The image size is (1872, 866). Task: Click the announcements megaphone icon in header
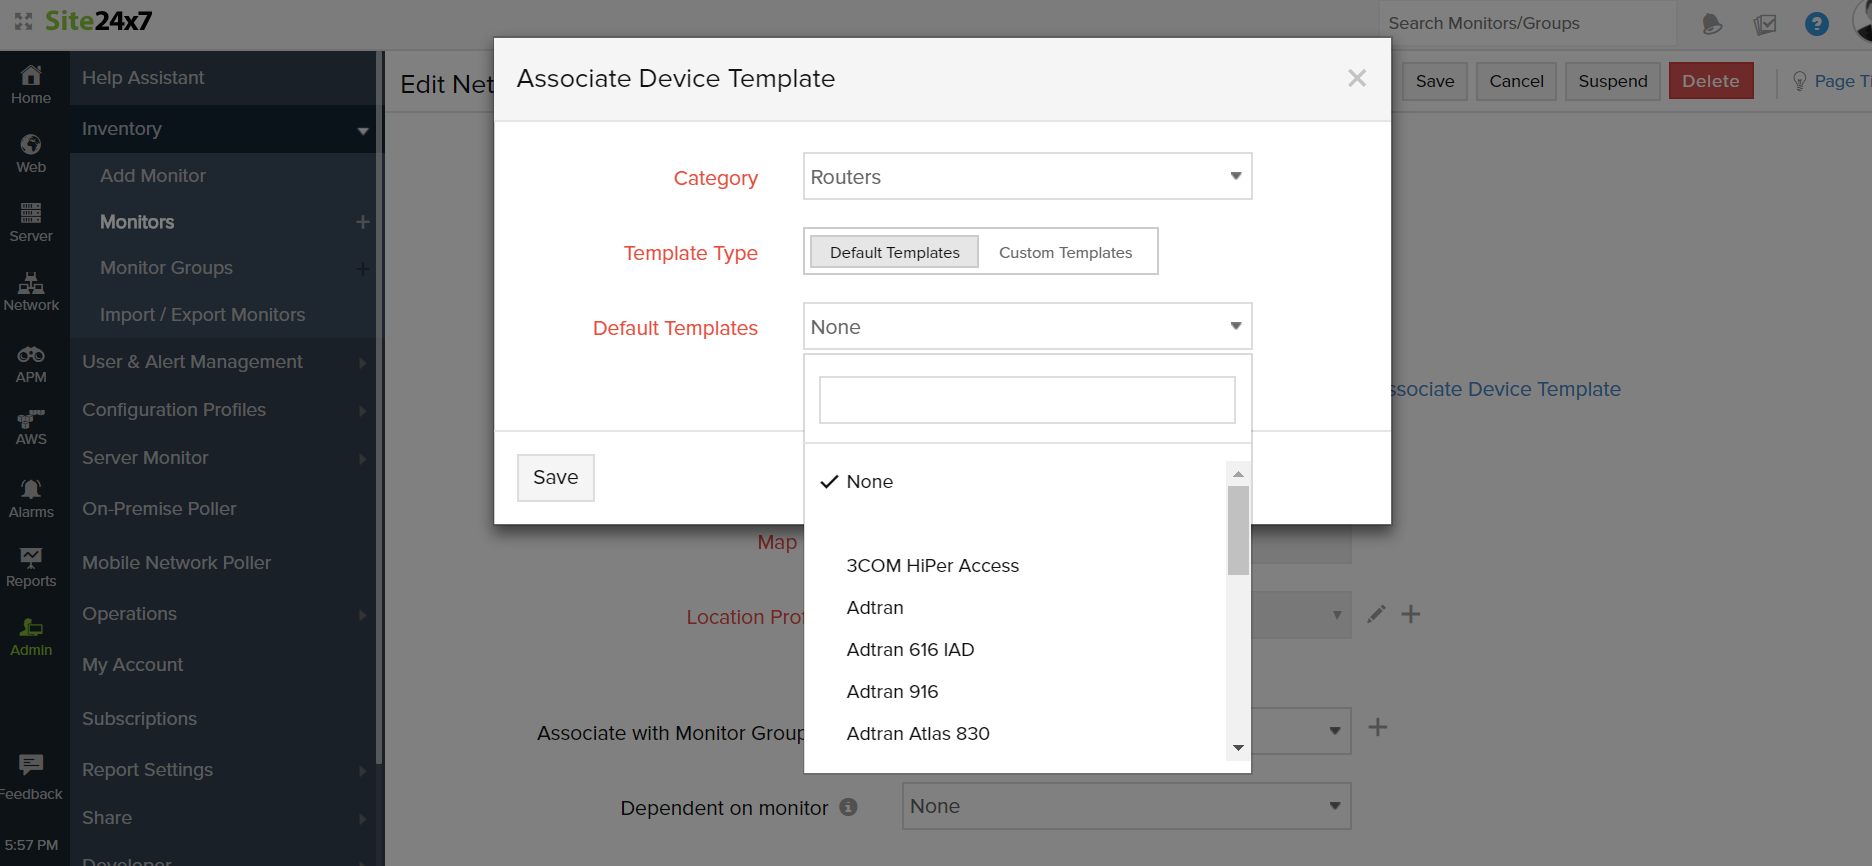pyautogui.click(x=1712, y=24)
